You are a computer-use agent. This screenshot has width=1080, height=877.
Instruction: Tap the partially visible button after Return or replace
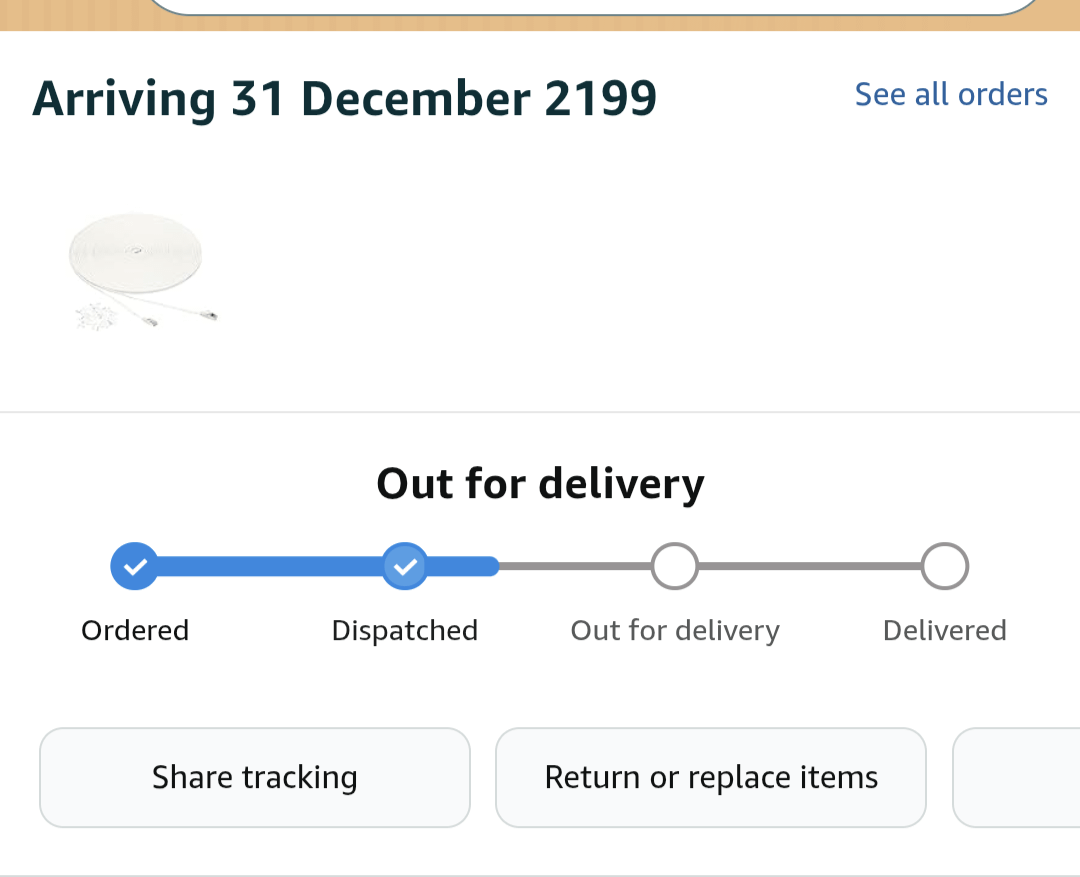point(1018,778)
